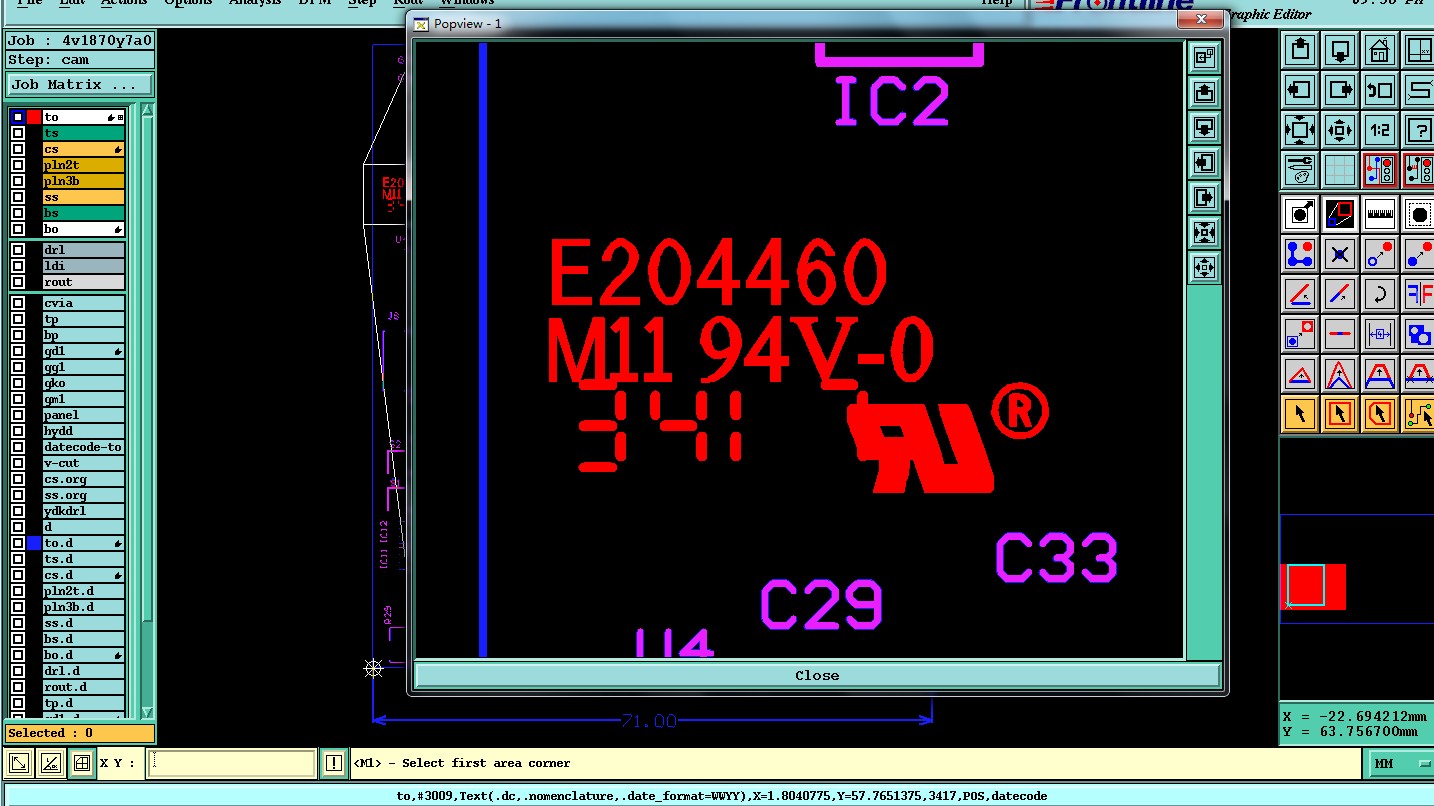Click the zoom-out arrows icon in Popview toolbar
Image resolution: width=1434 pixels, height=806 pixels.
(1204, 267)
